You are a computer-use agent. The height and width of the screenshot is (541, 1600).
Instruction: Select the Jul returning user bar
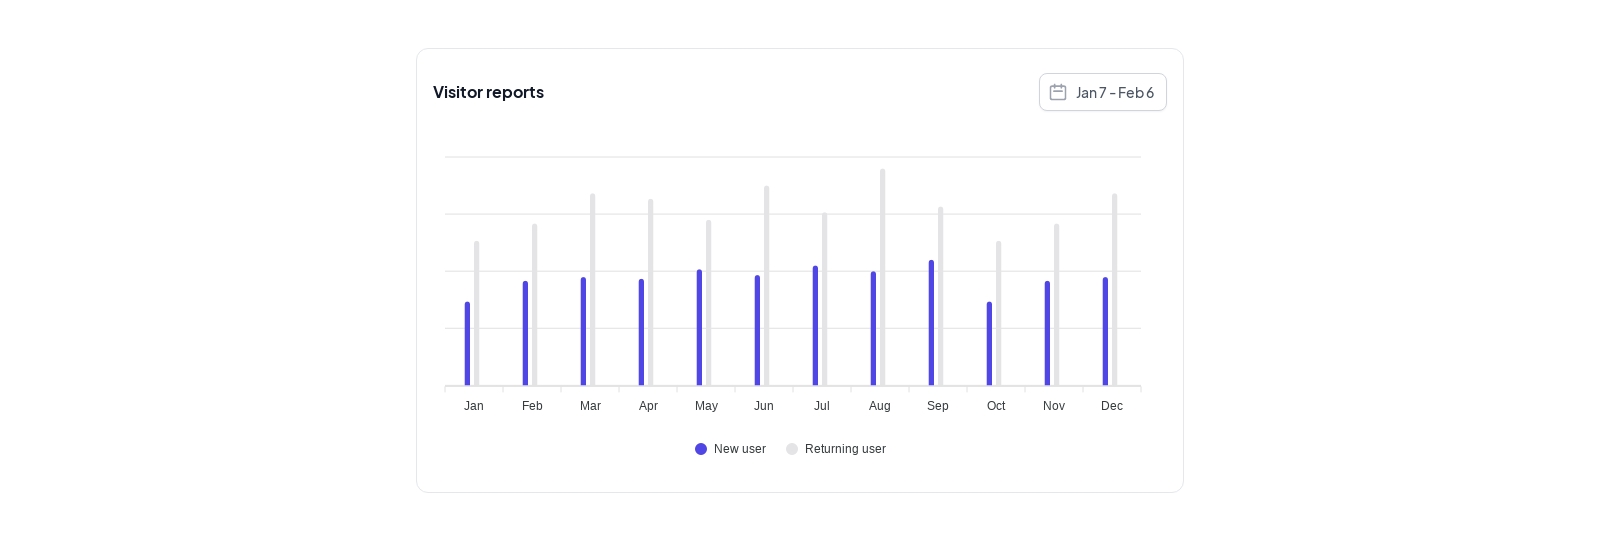pos(825,299)
